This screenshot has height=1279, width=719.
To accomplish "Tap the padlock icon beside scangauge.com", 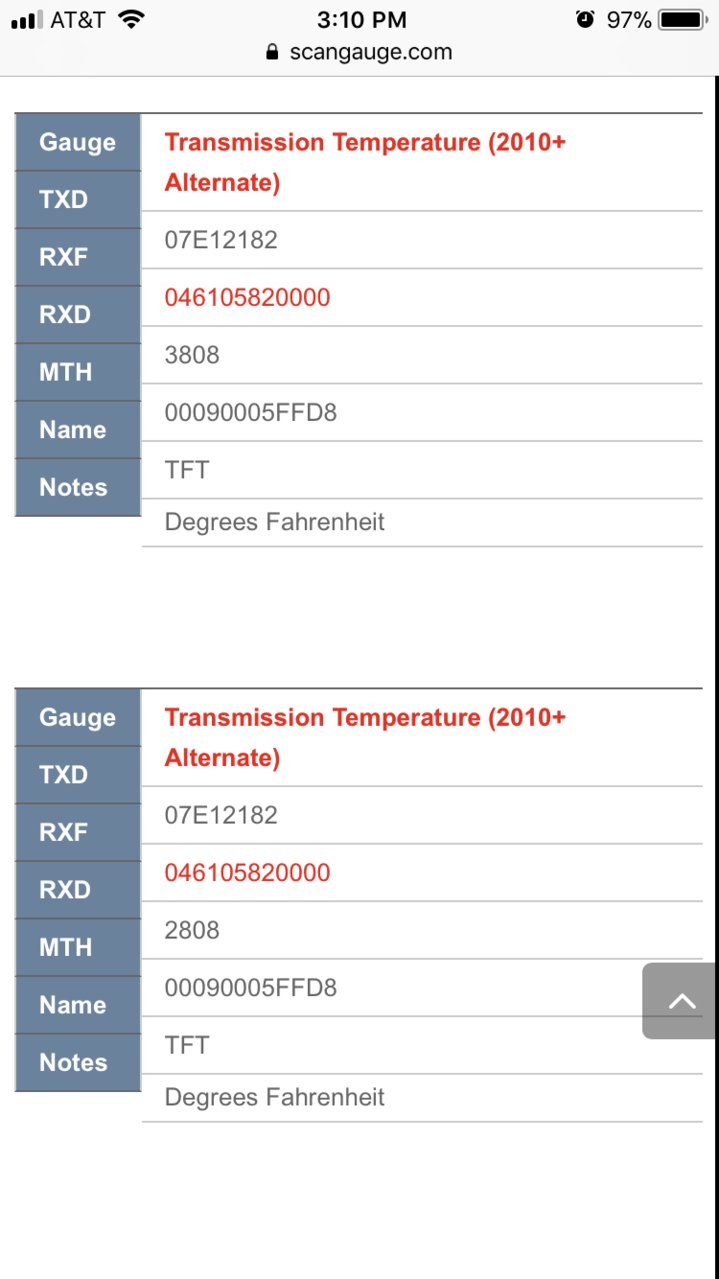I will (x=273, y=53).
